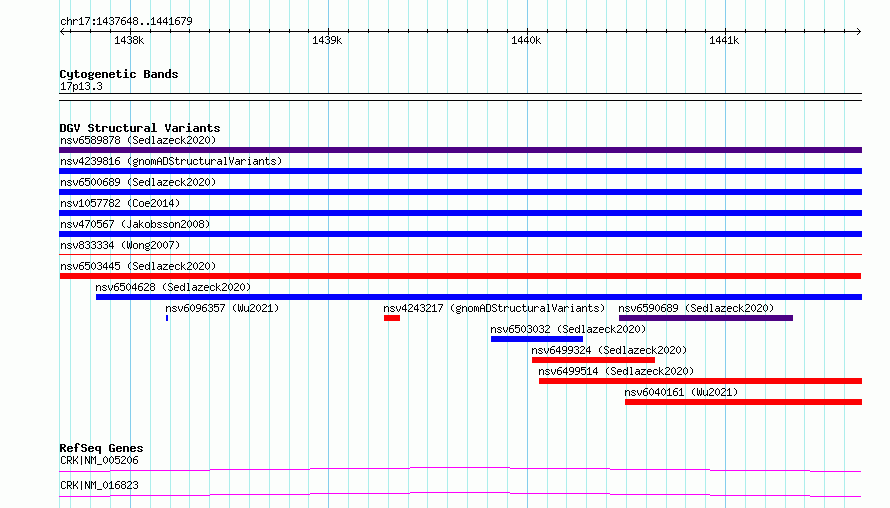Click the blue nsv470567 variant bar
The width and height of the screenshot is (890, 508).
coord(460,234)
